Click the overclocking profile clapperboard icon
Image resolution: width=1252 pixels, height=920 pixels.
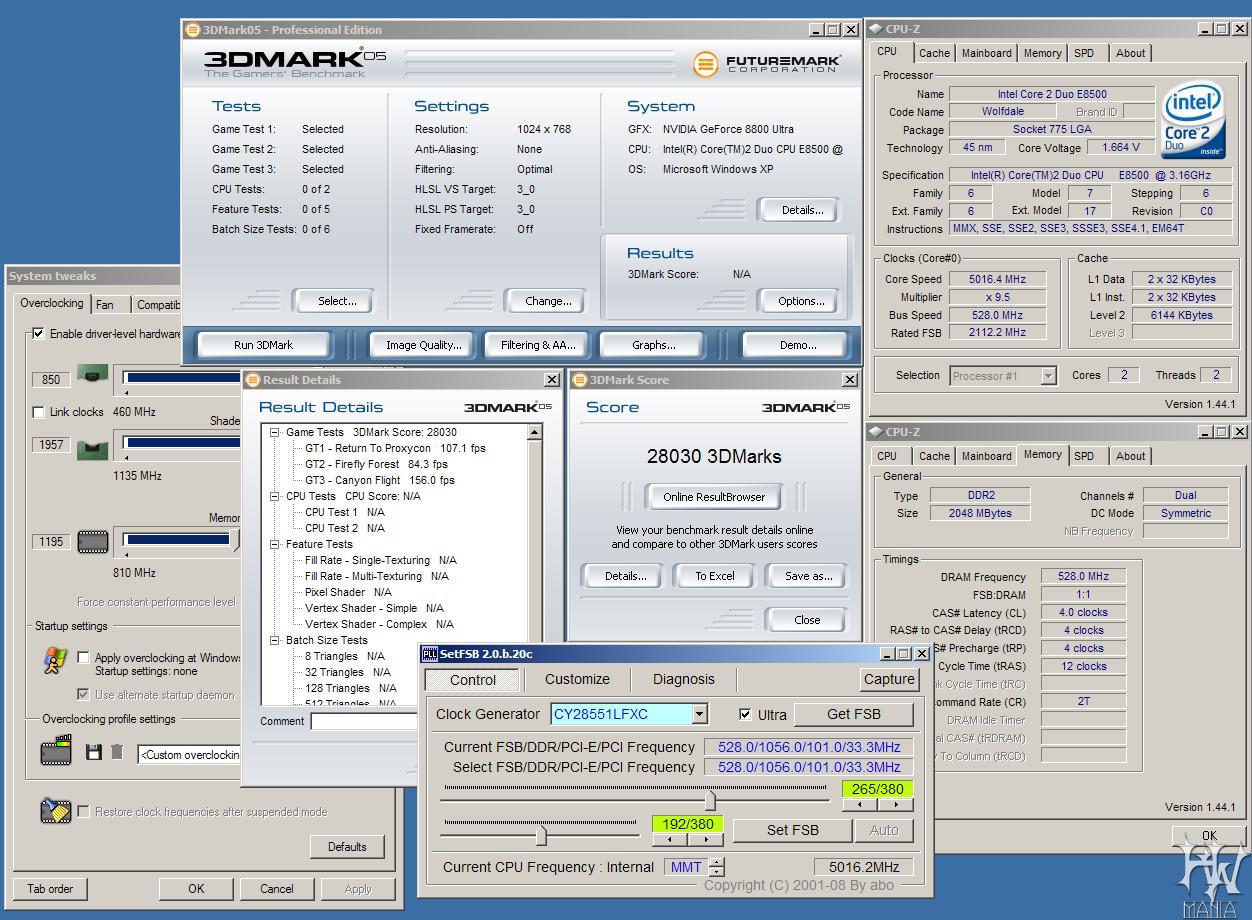(x=56, y=751)
